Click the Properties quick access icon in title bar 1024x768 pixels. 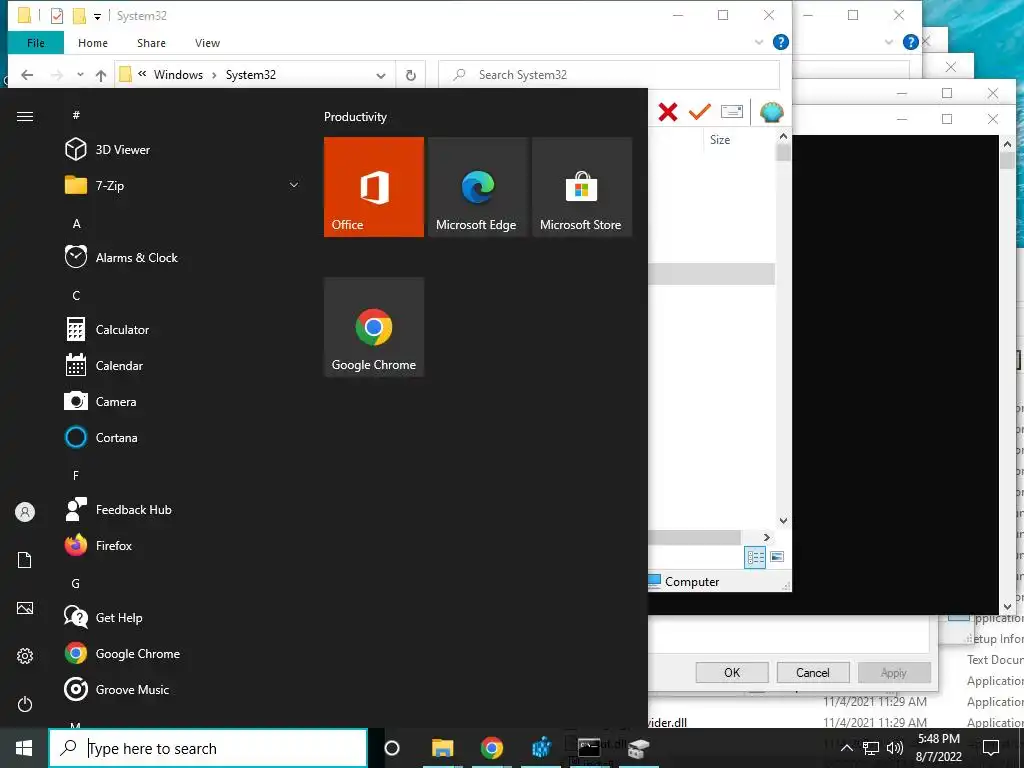[x=57, y=16]
